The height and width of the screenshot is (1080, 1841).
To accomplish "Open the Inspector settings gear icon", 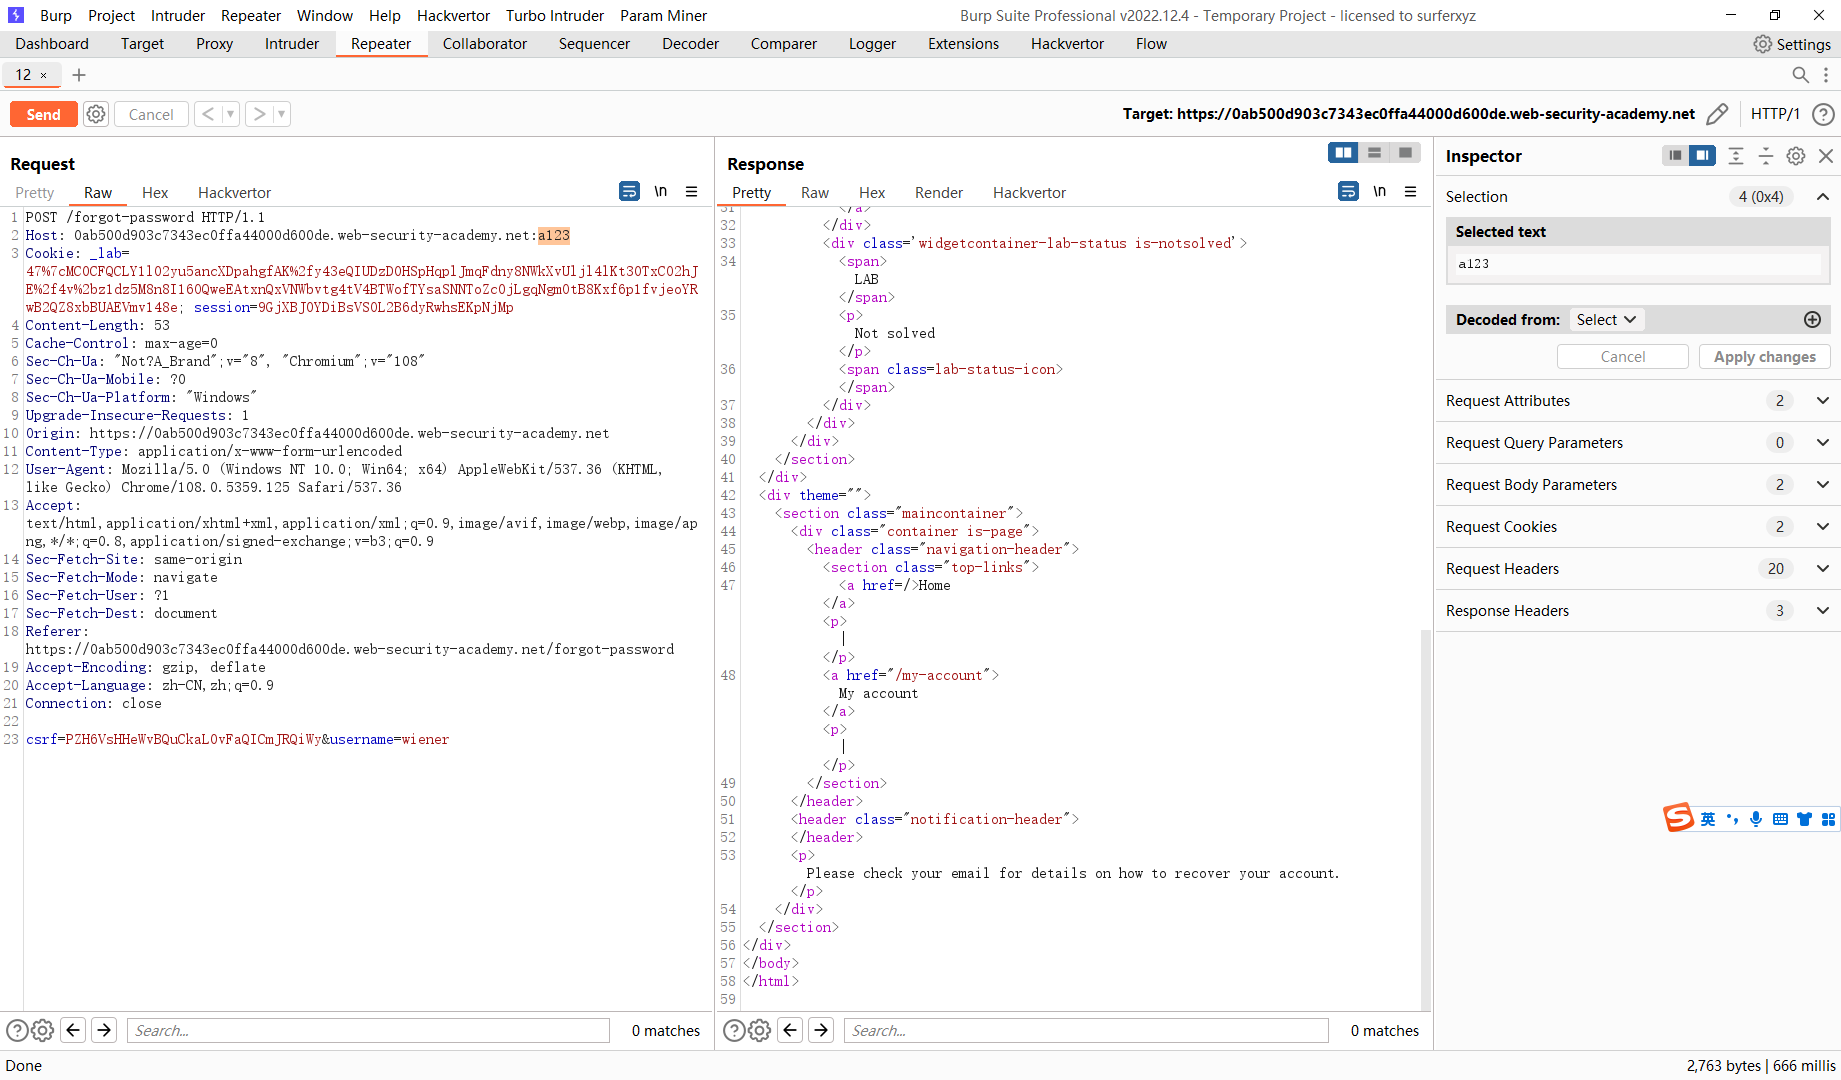I will click(x=1795, y=156).
